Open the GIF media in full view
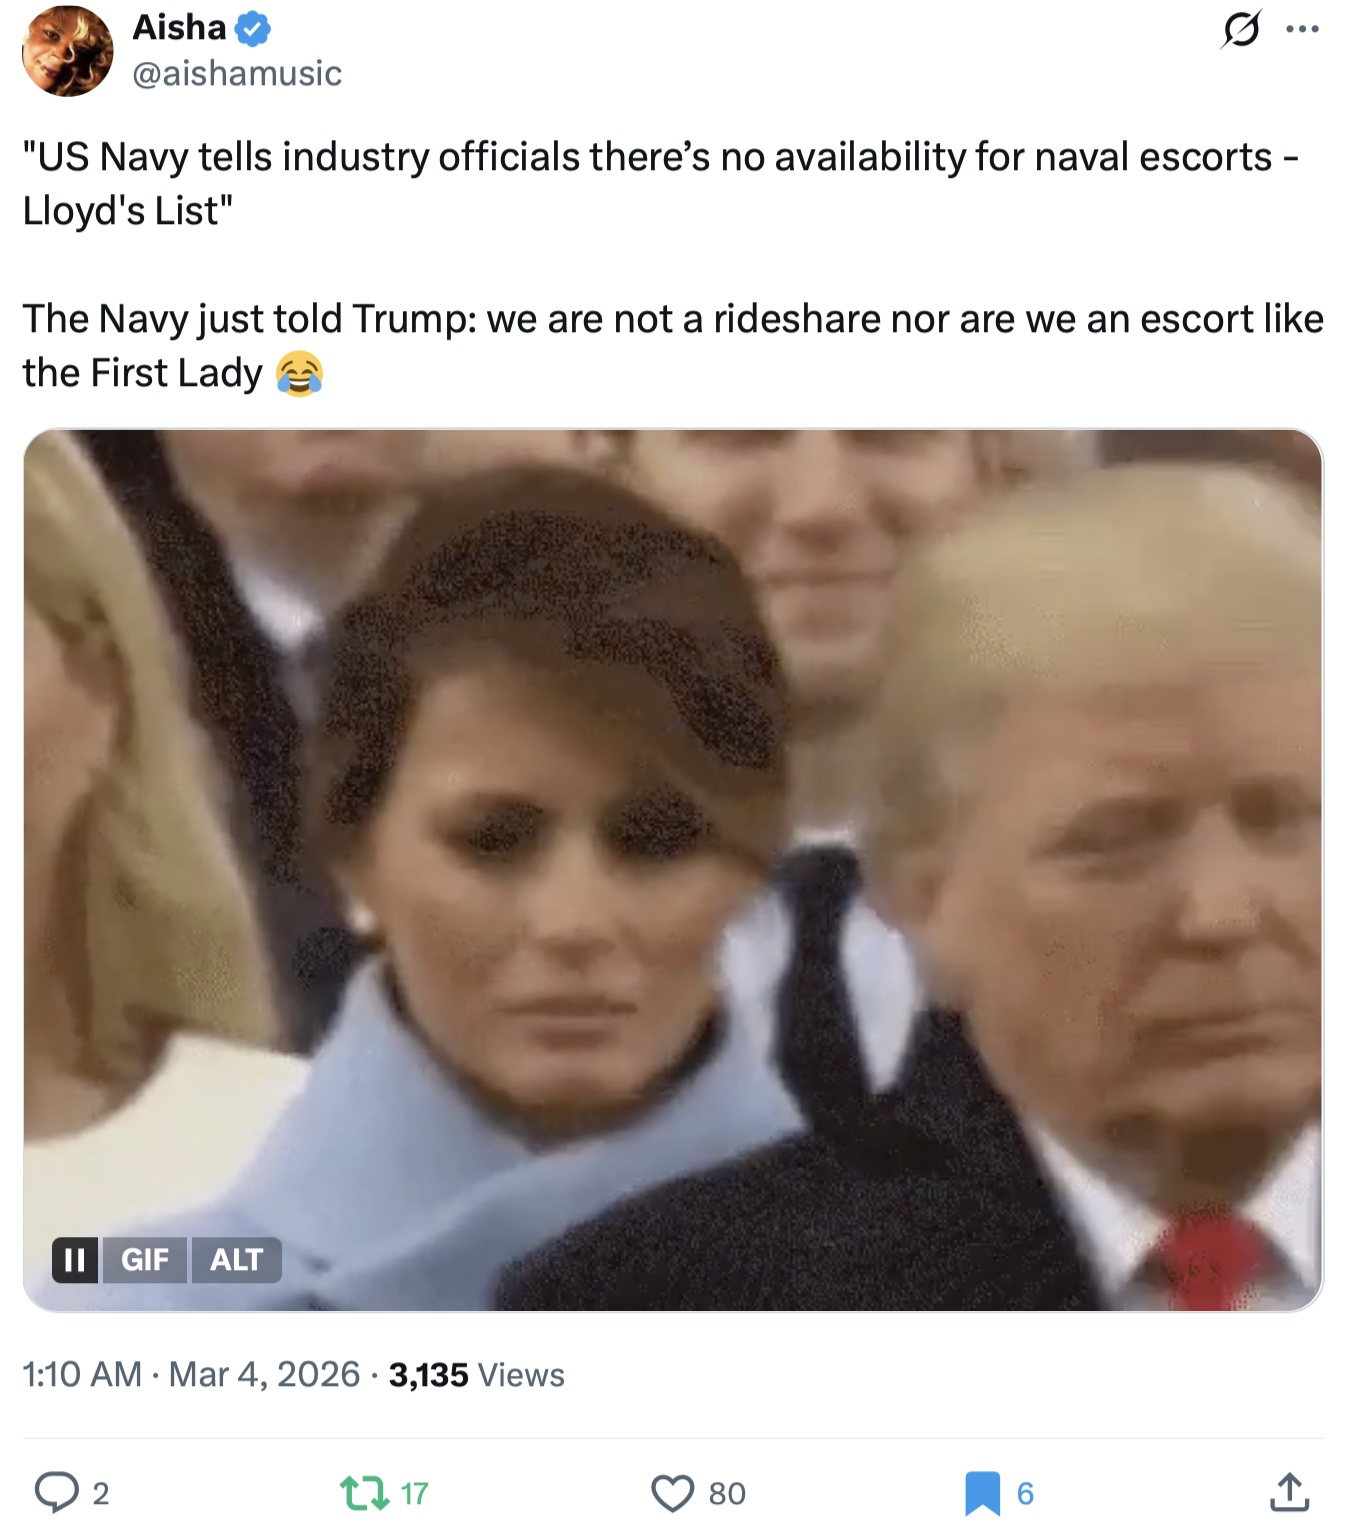The height and width of the screenshot is (1524, 1361). point(673,869)
